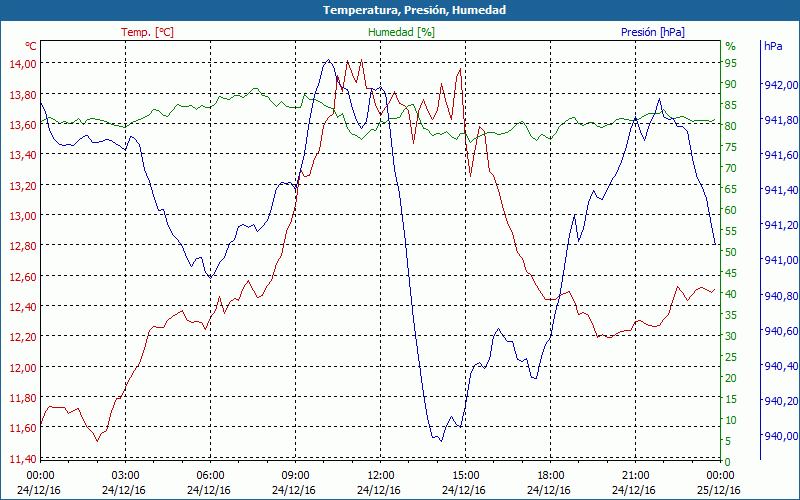
Task: Click the 13,40 temperature axis value
Action: [23, 155]
